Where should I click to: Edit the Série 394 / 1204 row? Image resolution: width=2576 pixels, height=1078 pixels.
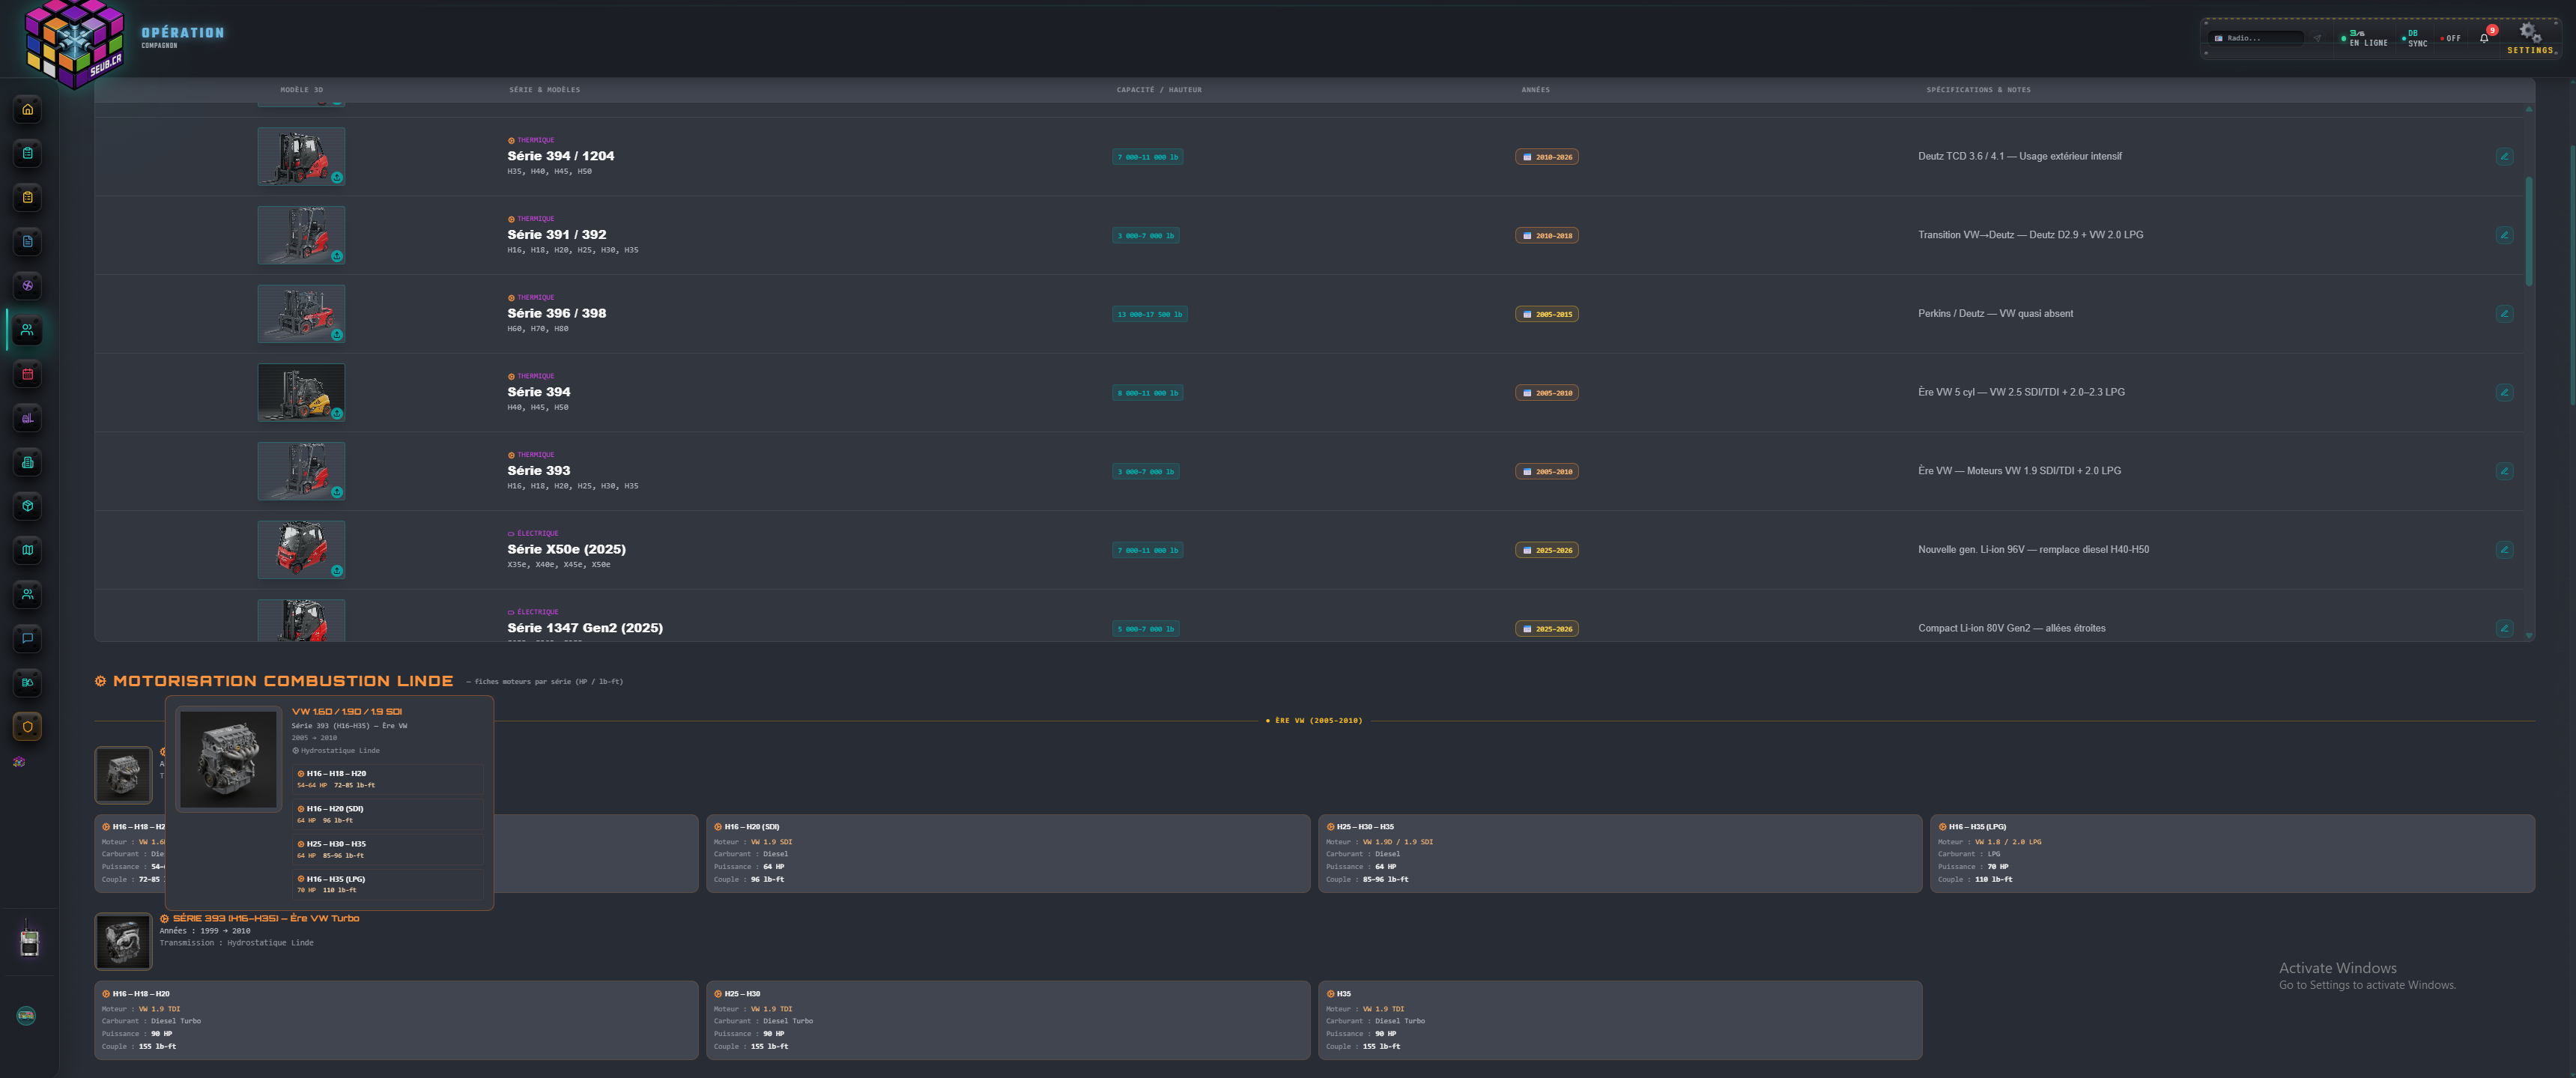(2504, 156)
